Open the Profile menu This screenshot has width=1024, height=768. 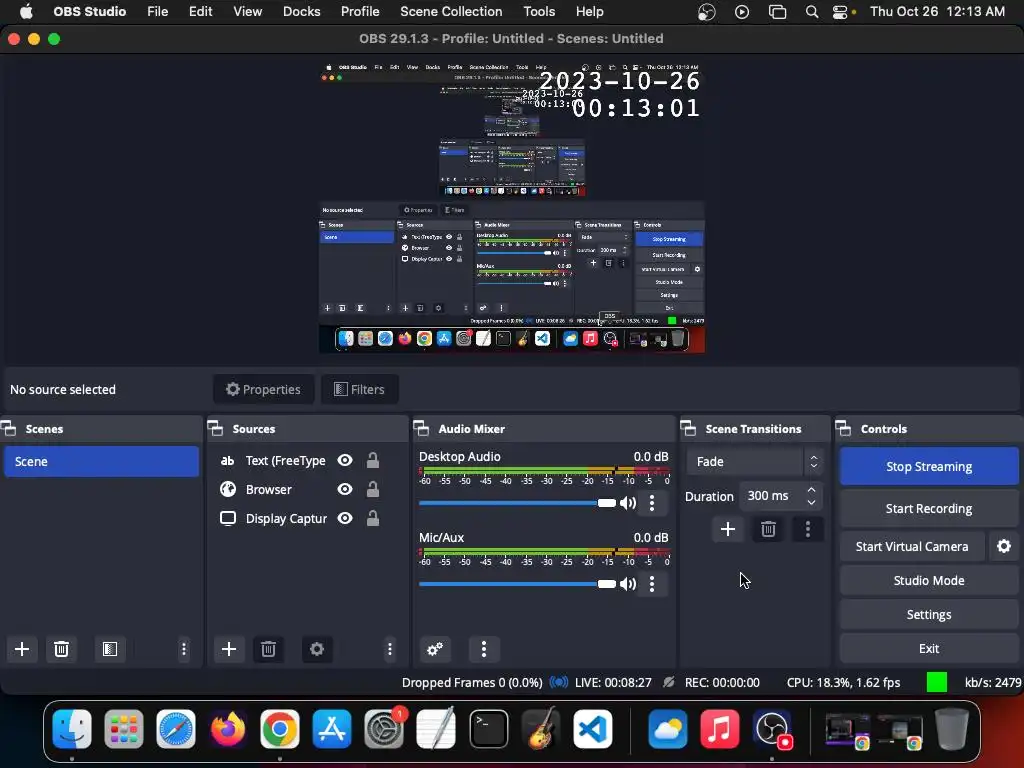point(360,12)
